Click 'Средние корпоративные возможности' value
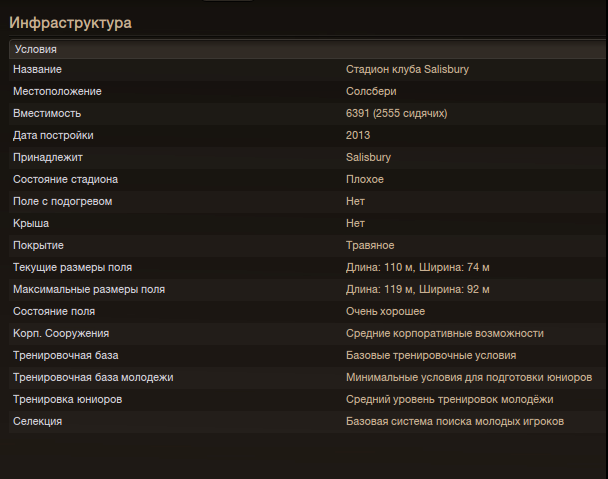 point(445,334)
